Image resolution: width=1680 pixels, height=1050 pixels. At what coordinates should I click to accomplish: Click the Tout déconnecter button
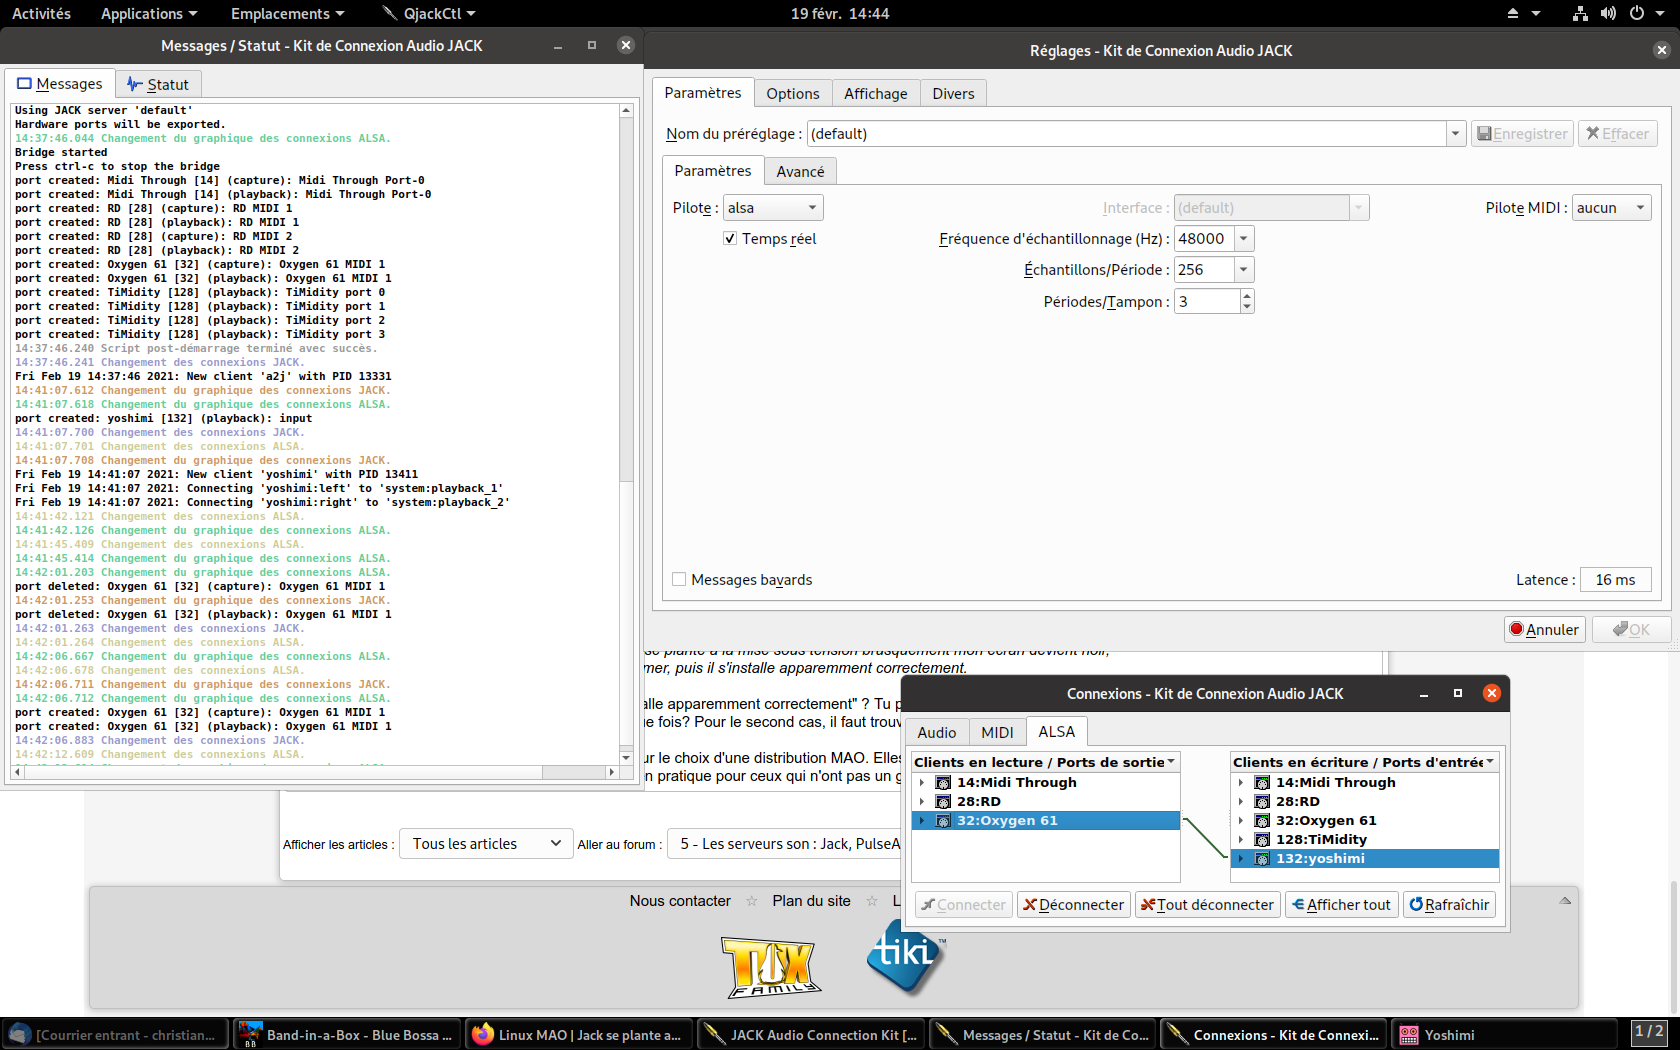(1207, 905)
